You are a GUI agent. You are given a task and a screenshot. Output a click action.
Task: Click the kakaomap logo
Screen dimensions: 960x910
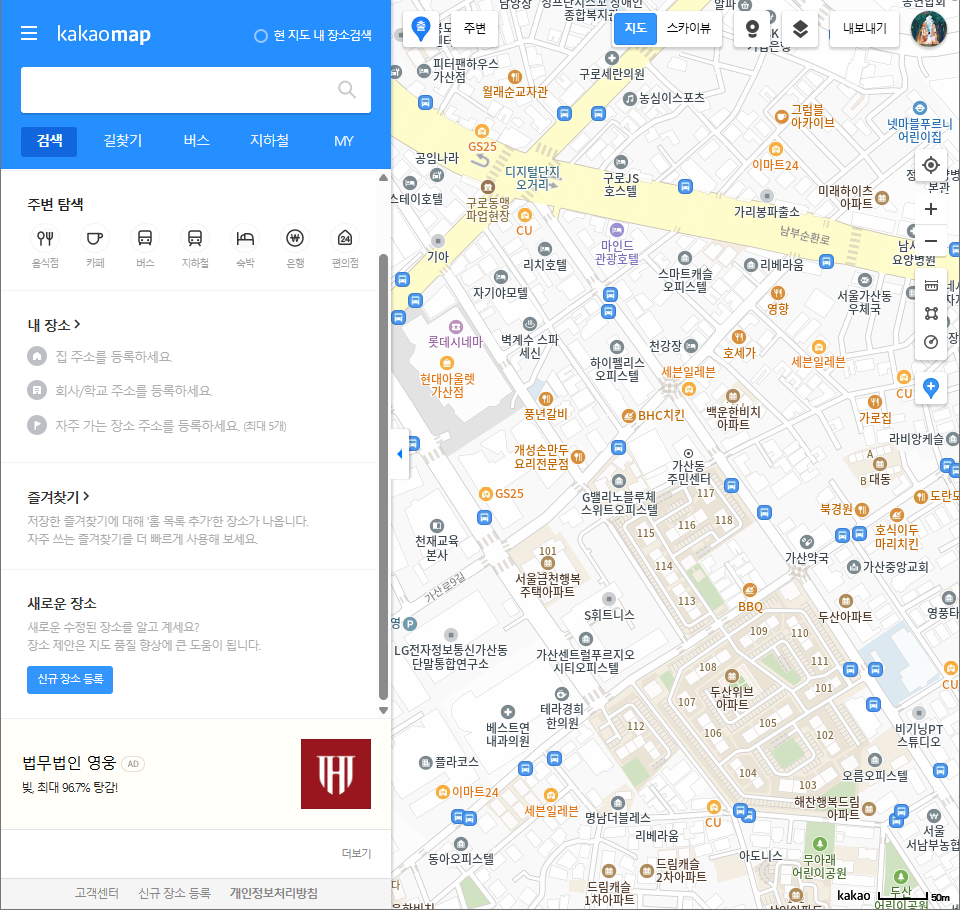pos(103,34)
